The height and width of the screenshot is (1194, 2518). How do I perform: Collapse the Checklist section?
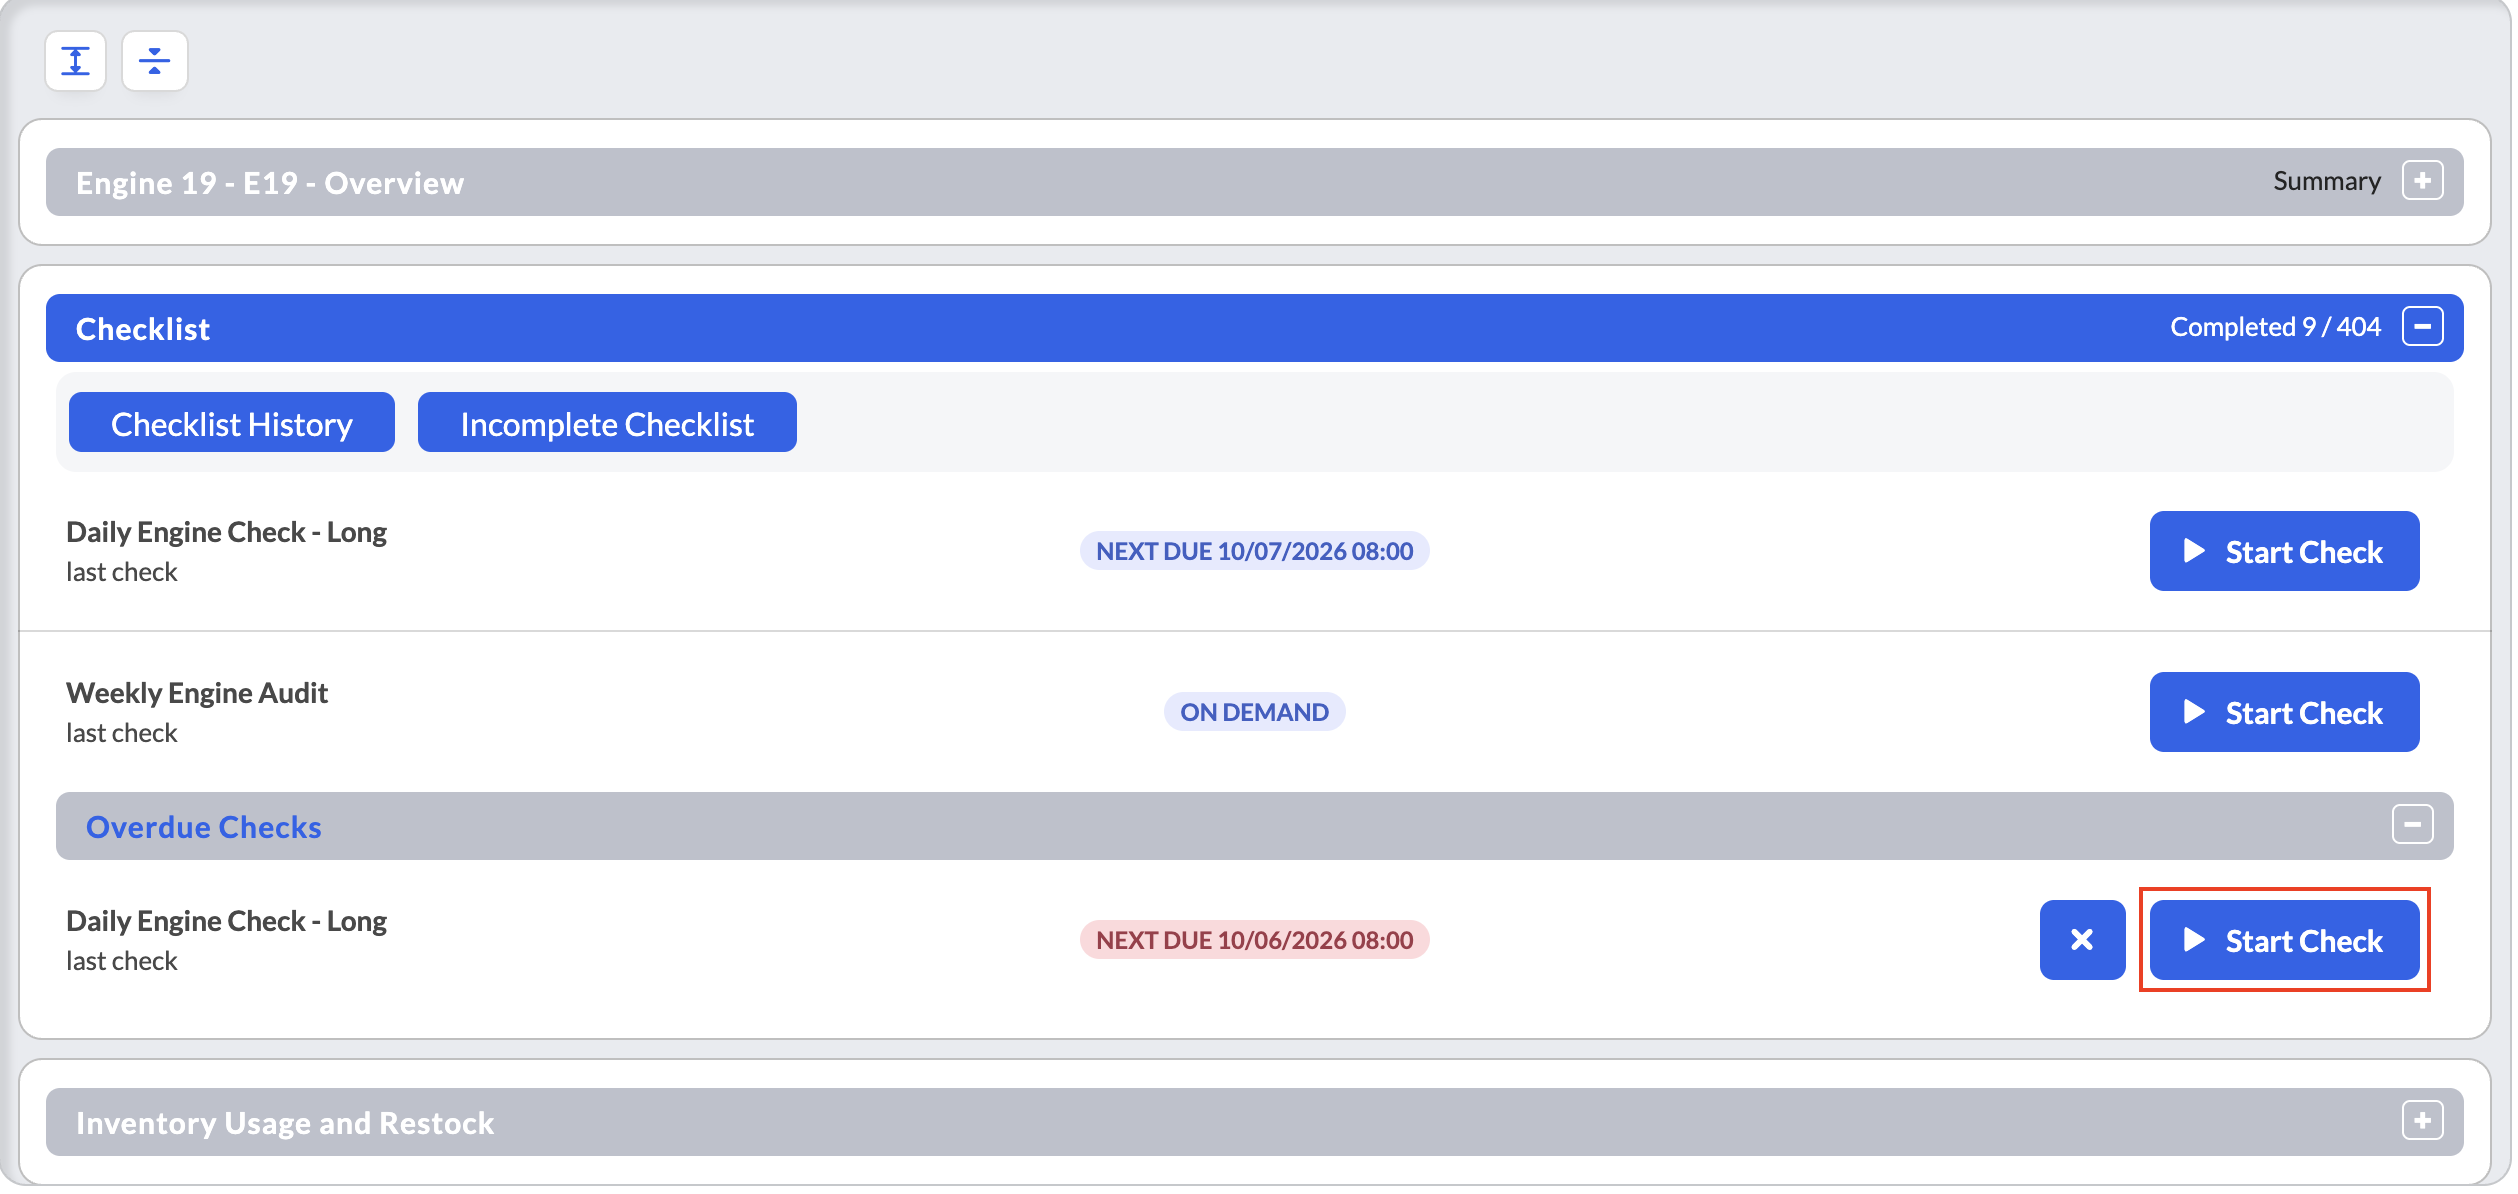coord(2422,327)
